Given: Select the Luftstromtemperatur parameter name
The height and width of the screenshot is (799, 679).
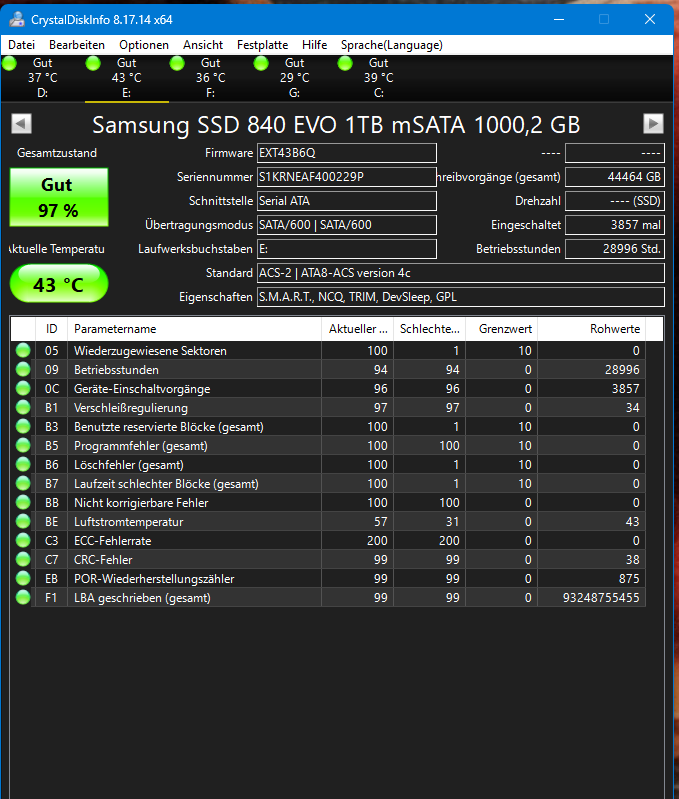Looking at the screenshot, I should [x=128, y=521].
